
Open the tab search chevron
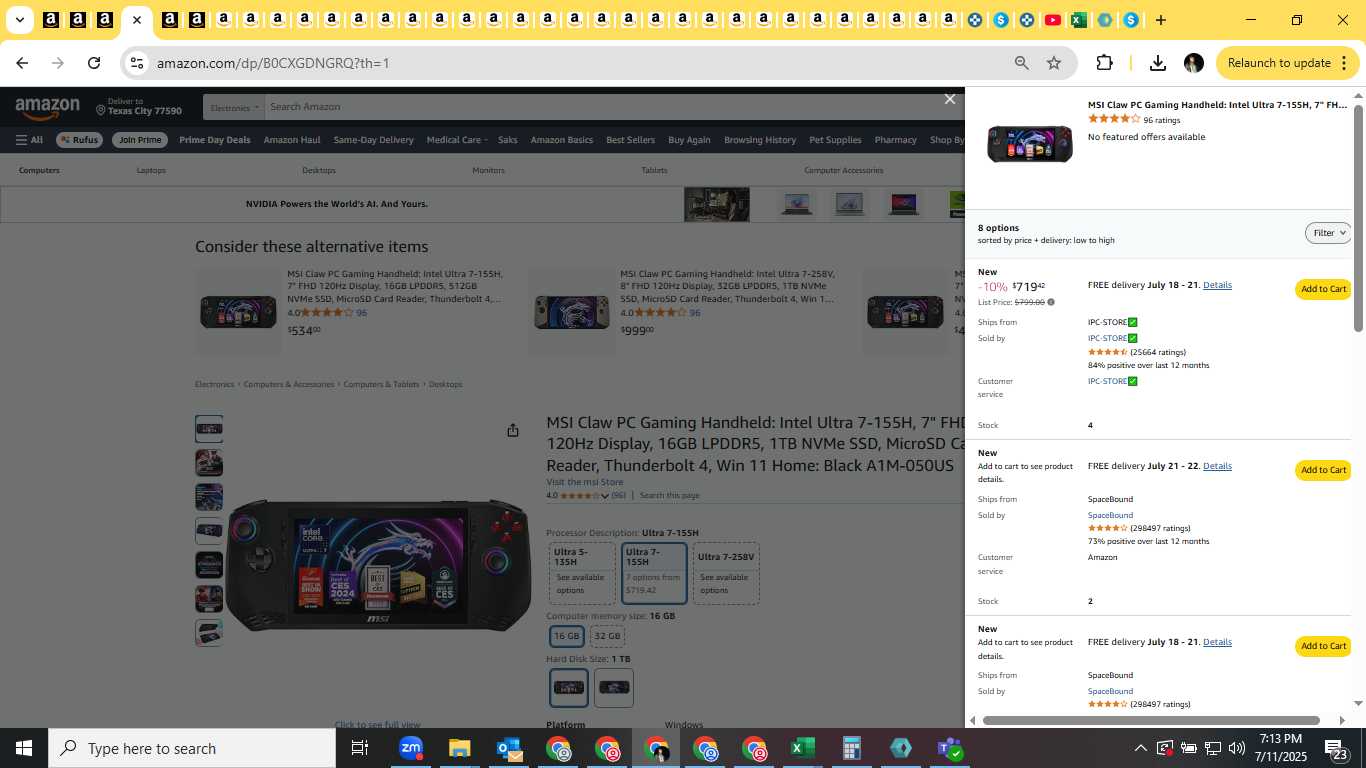[19, 20]
